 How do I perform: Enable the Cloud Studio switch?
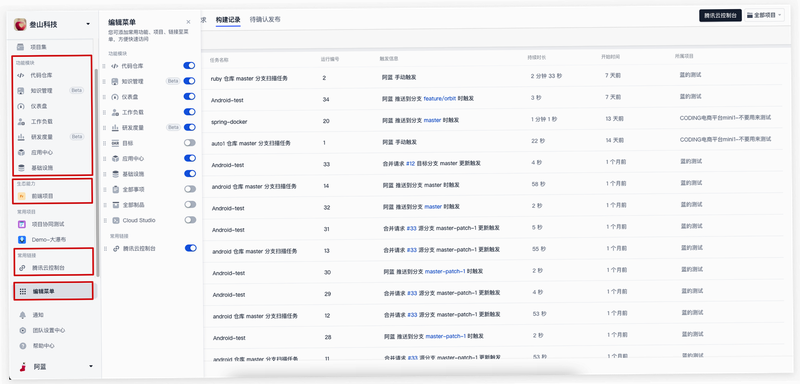tap(190, 220)
